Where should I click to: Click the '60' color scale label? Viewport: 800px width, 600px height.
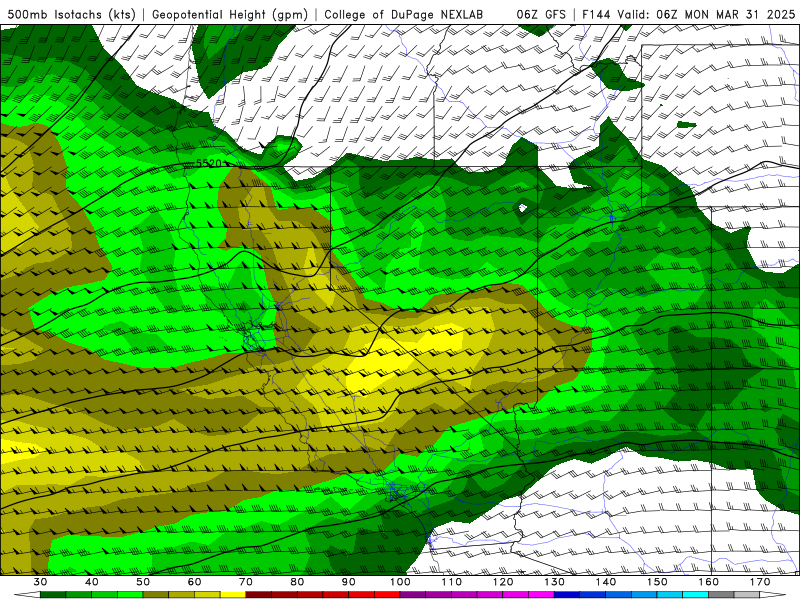point(194,582)
